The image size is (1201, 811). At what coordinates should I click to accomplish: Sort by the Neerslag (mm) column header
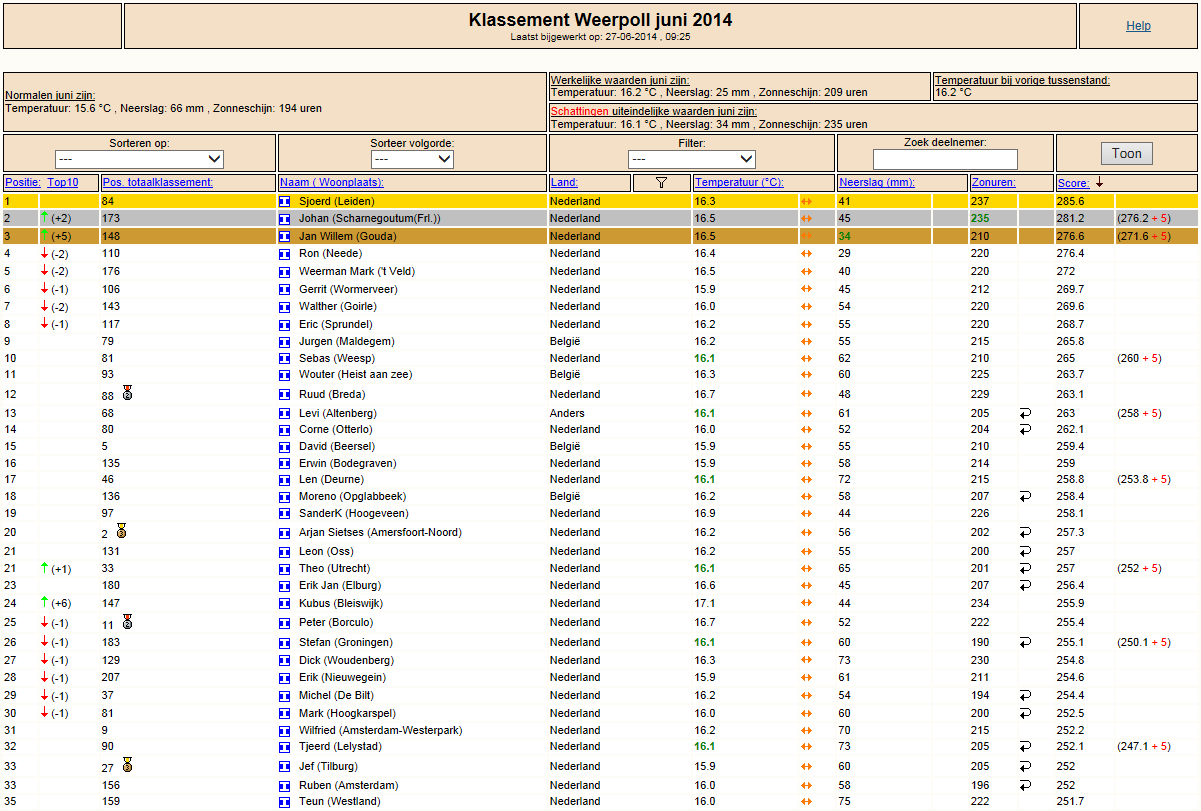point(876,183)
